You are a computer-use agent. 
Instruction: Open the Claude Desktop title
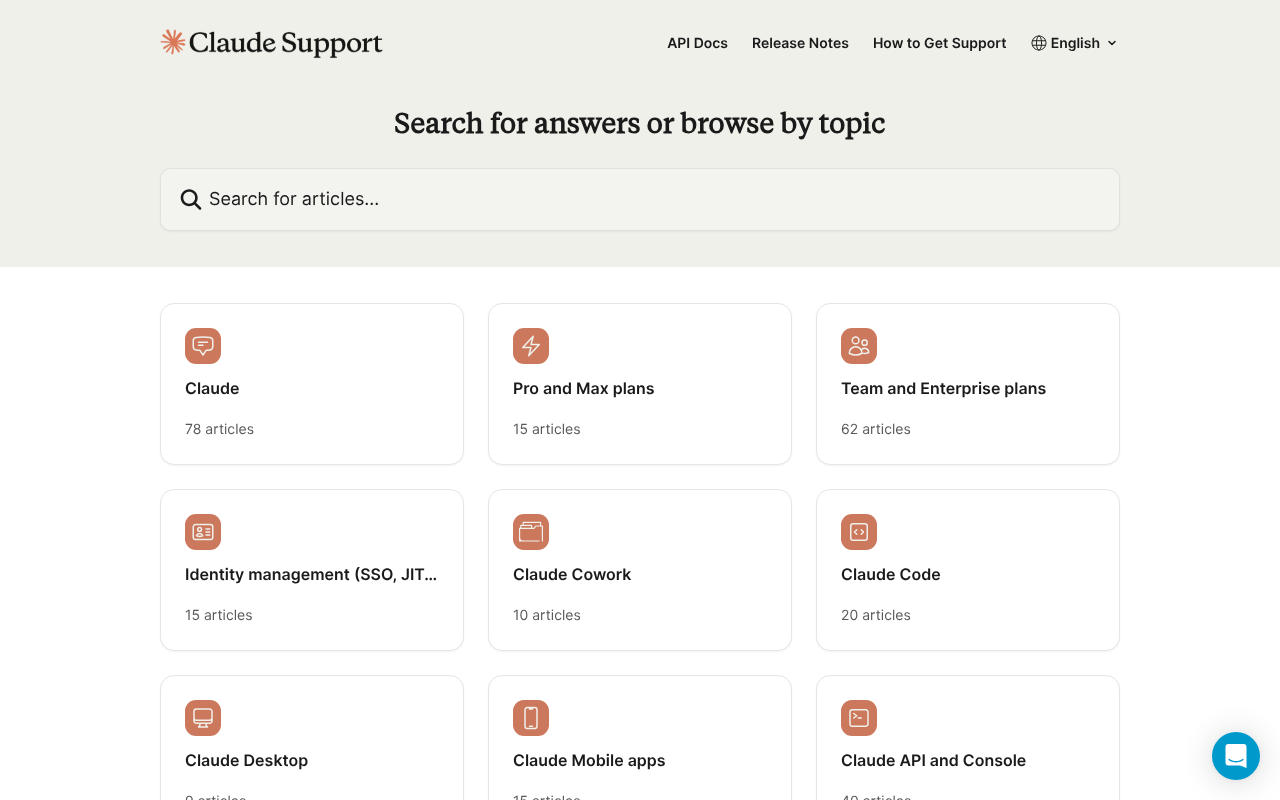[x=247, y=760]
